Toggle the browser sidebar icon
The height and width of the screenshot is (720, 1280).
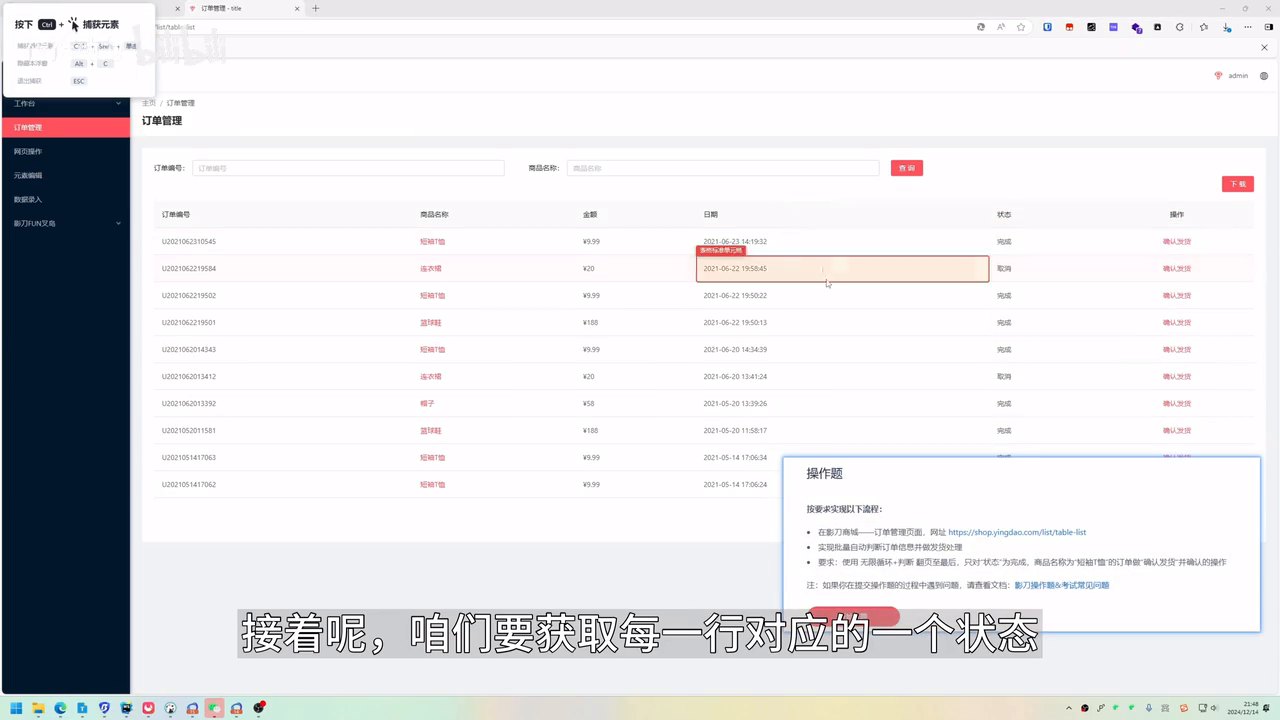(1269, 27)
